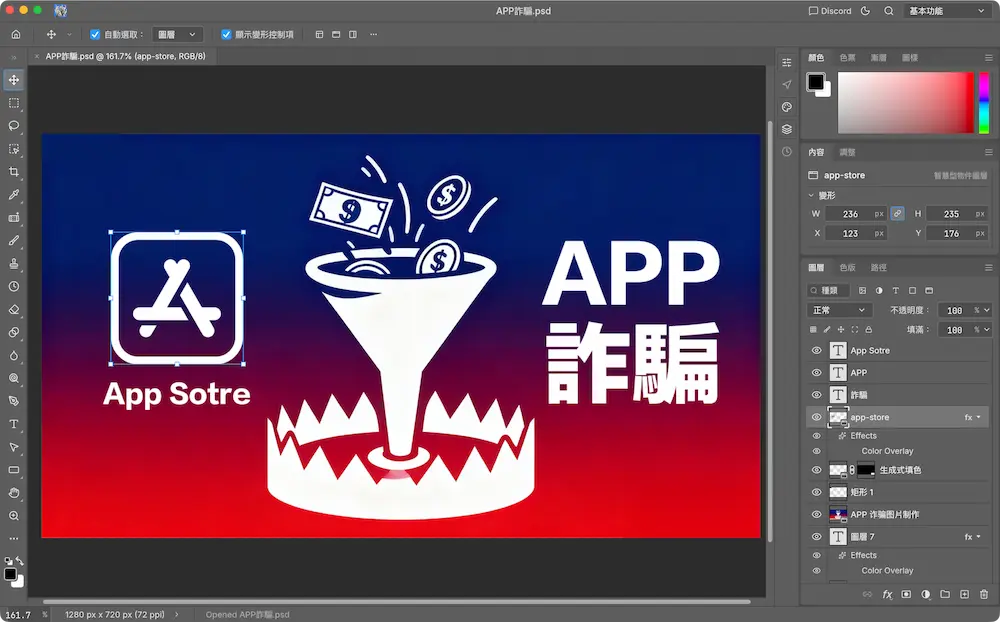1000x622 pixels.
Task: Add layer style fx icon at panel bottom
Action: [x=887, y=595]
